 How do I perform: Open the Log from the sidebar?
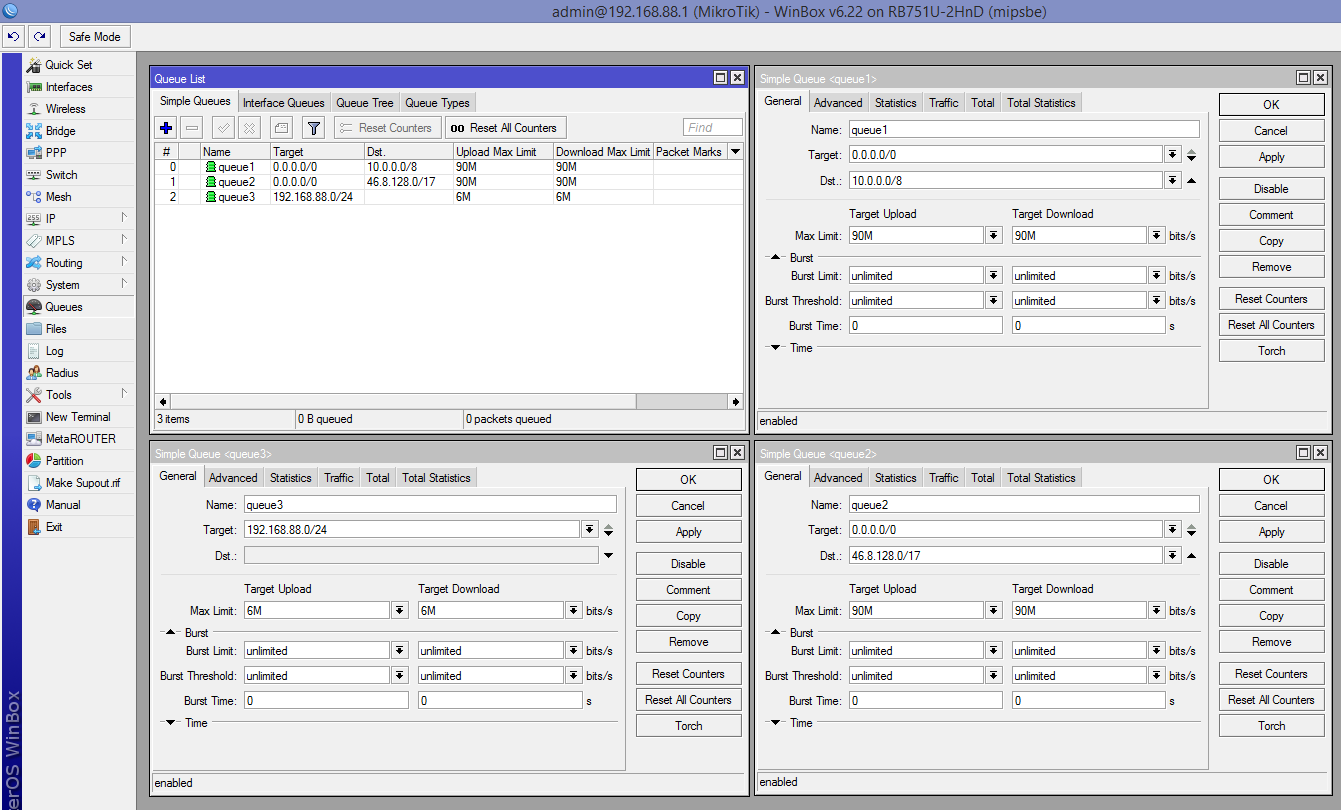[x=54, y=351]
